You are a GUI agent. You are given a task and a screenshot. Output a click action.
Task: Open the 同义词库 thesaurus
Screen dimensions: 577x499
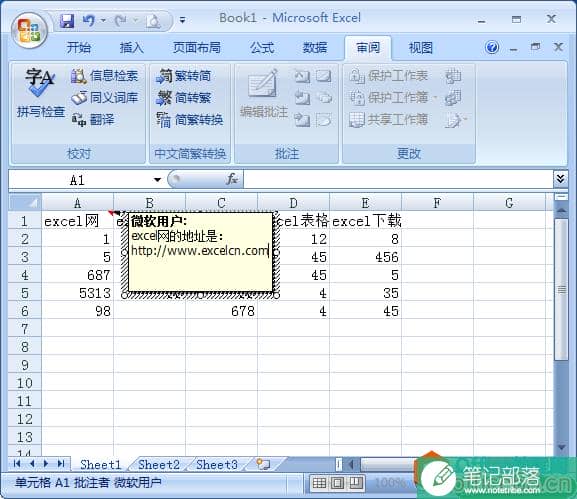105,98
